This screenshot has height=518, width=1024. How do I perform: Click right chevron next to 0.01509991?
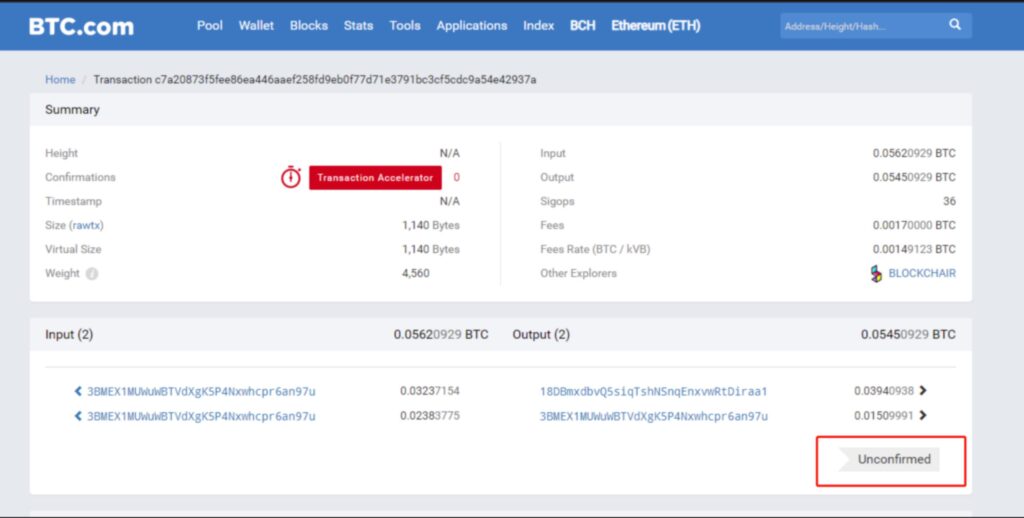pyautogui.click(x=923, y=415)
